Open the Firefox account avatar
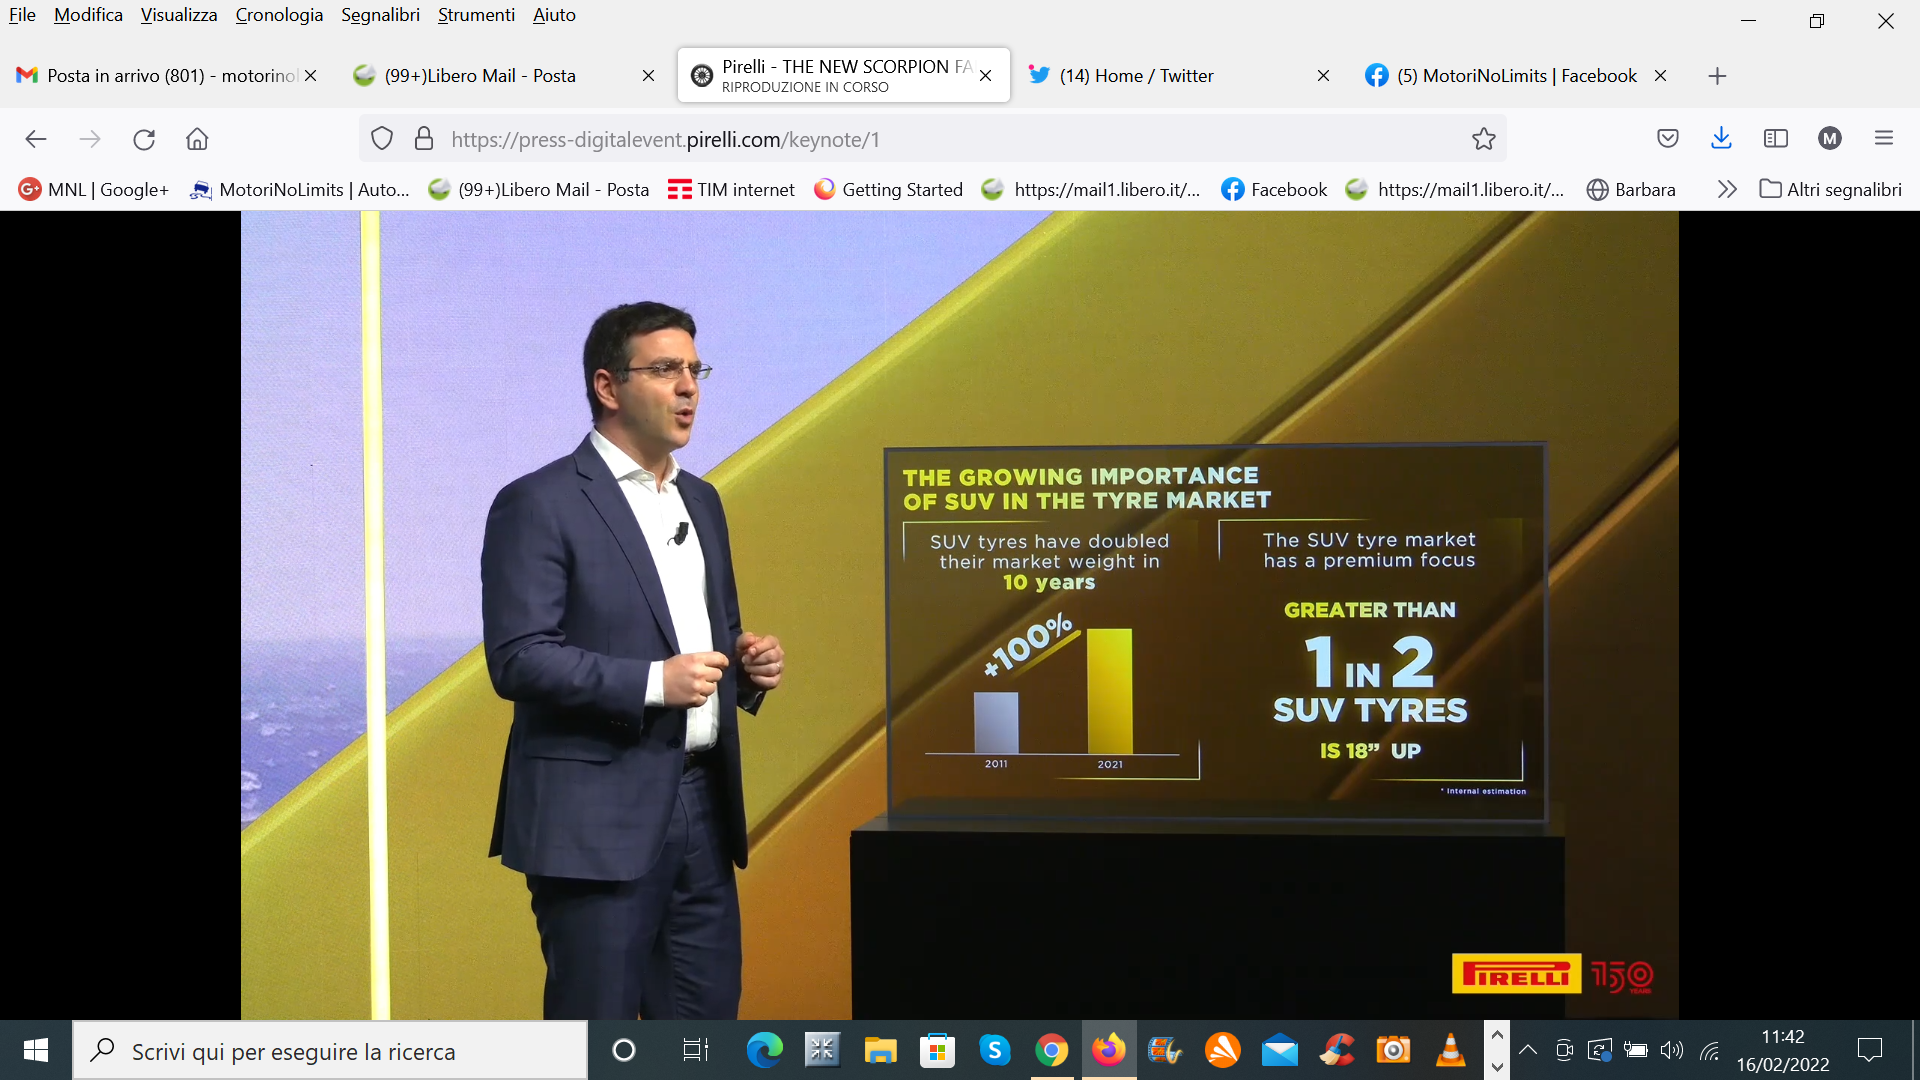1920x1080 pixels. pos(1830,139)
